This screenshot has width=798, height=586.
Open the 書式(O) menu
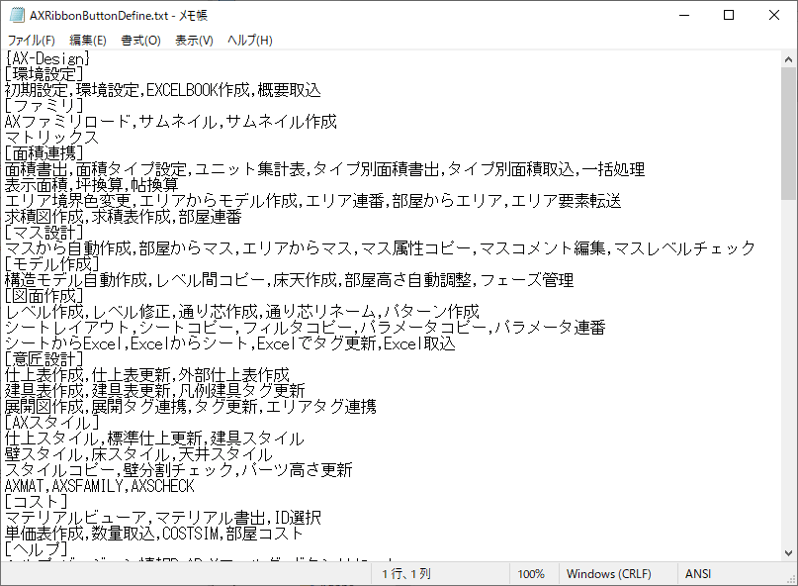click(140, 40)
